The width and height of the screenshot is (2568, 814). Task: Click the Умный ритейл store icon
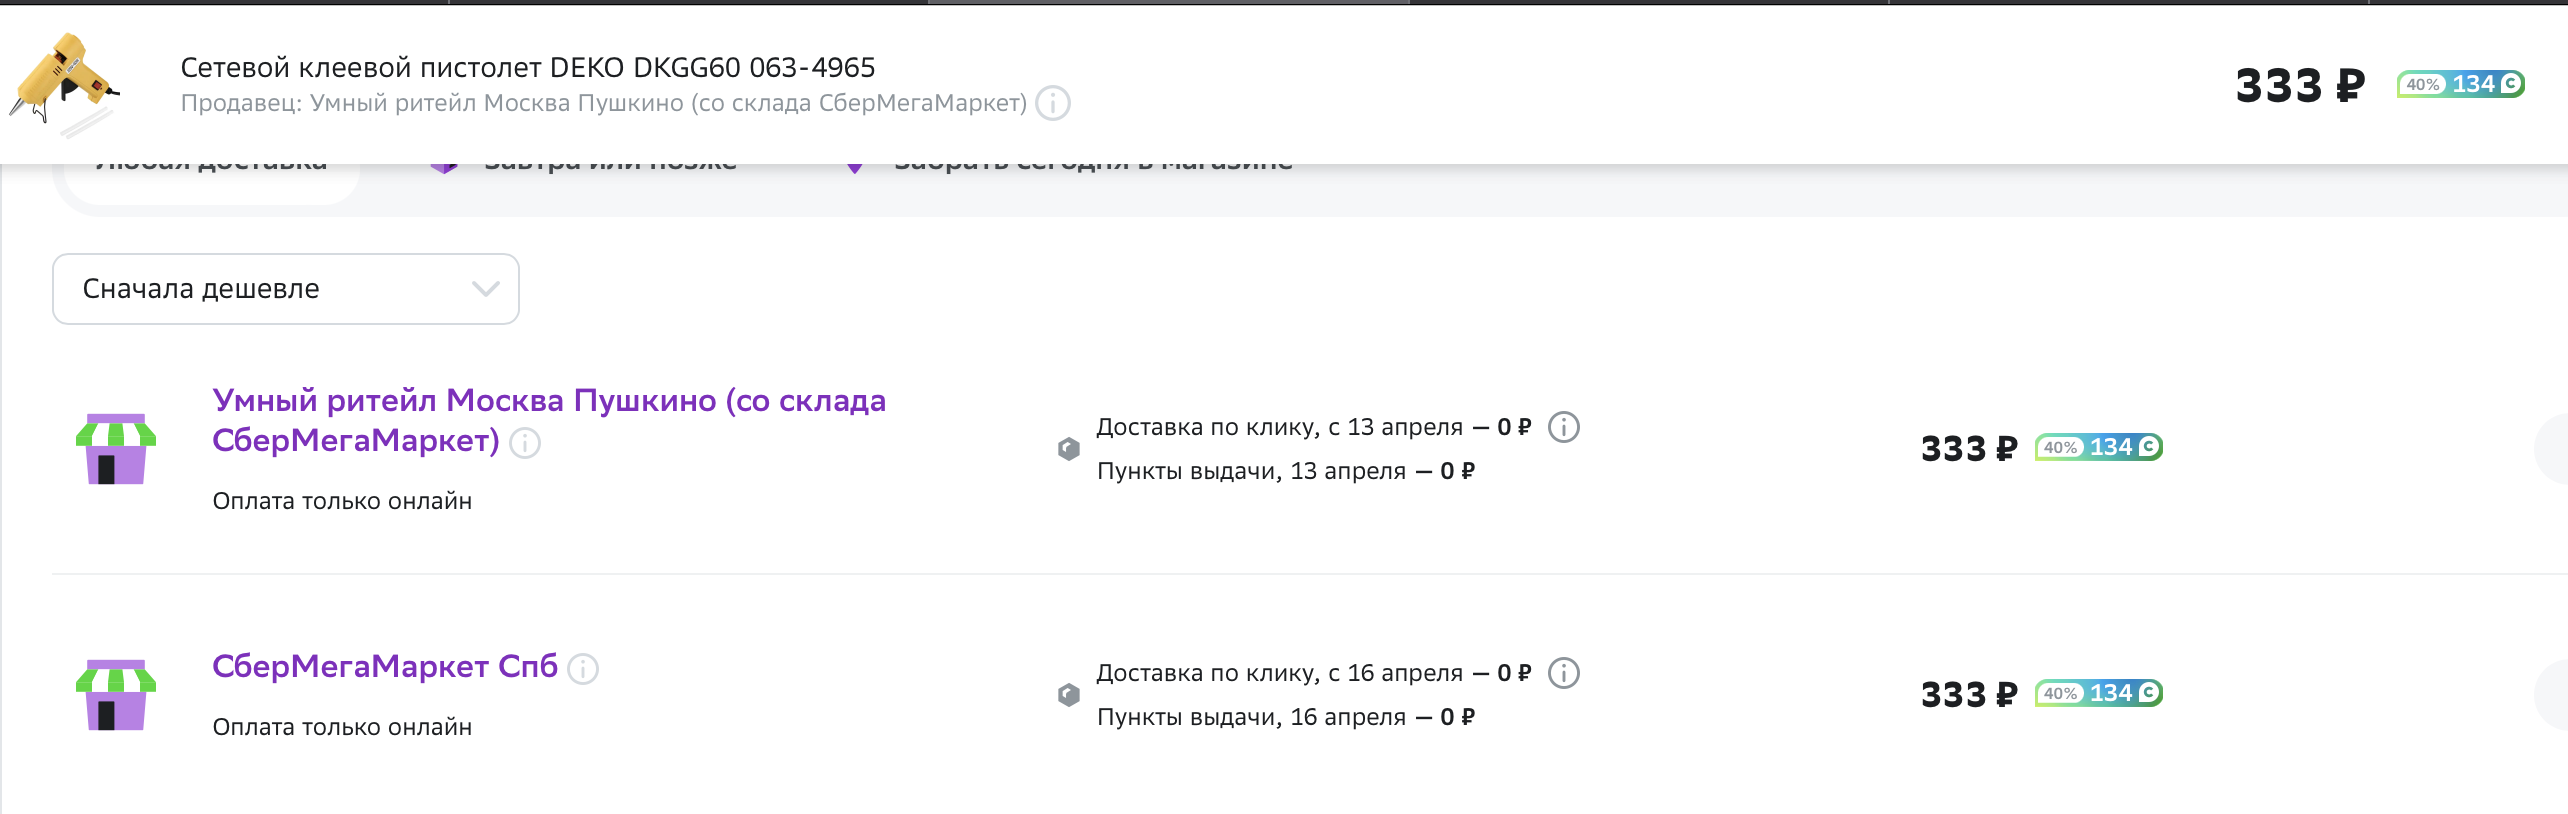coord(116,449)
